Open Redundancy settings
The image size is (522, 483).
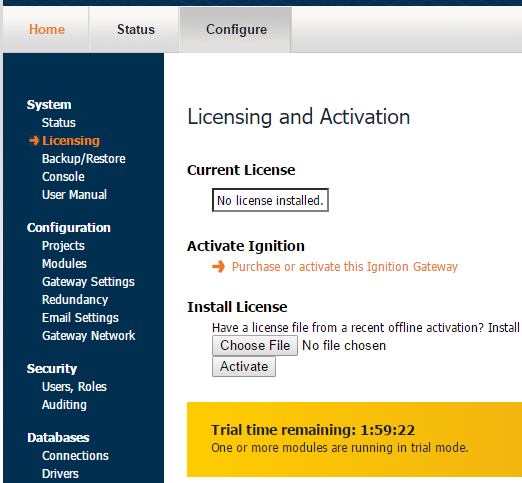75,300
